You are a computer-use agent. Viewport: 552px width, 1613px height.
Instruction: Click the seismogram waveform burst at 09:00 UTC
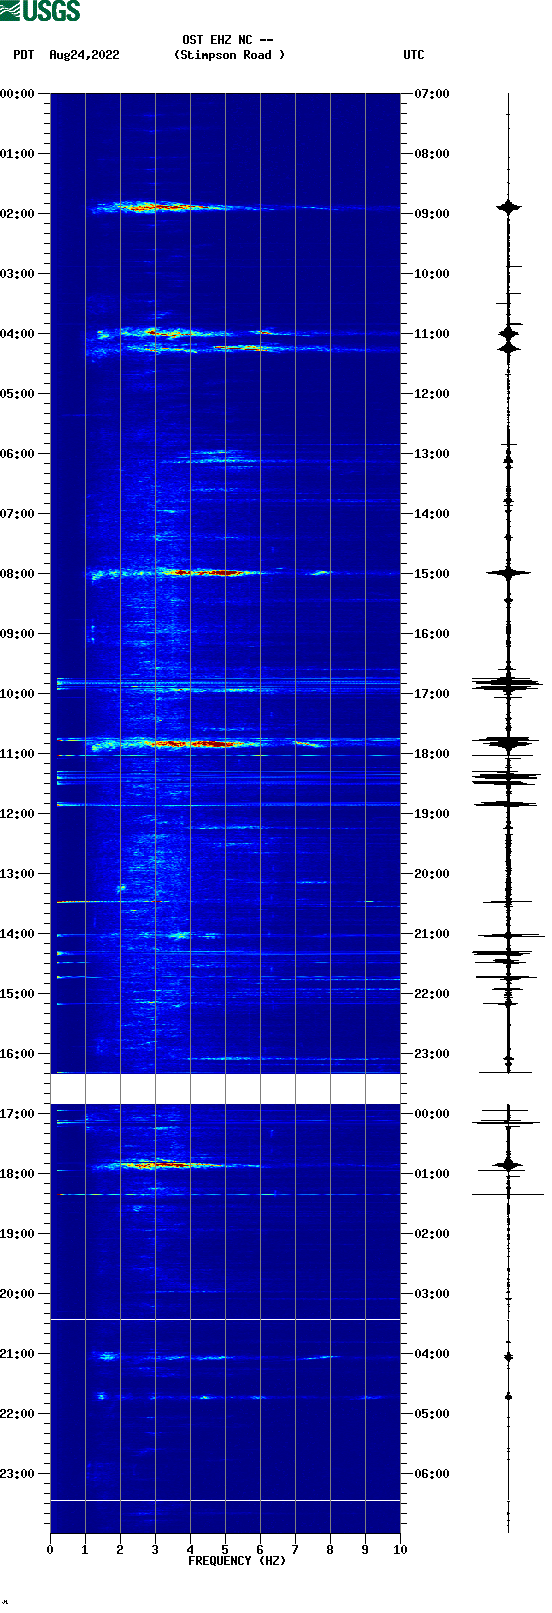tap(509, 207)
